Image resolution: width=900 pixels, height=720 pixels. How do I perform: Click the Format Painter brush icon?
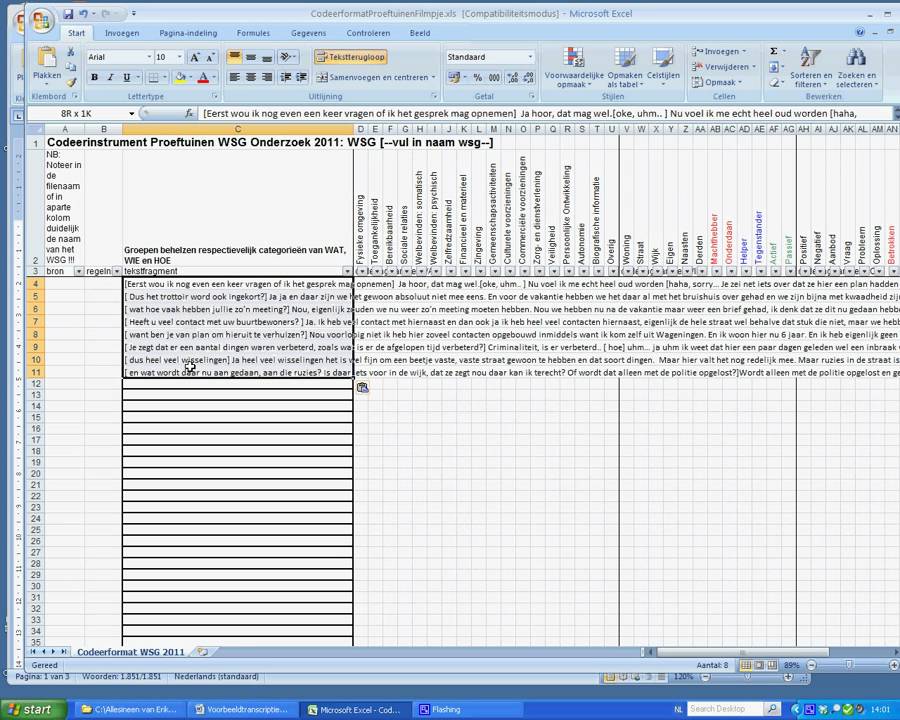(x=71, y=82)
